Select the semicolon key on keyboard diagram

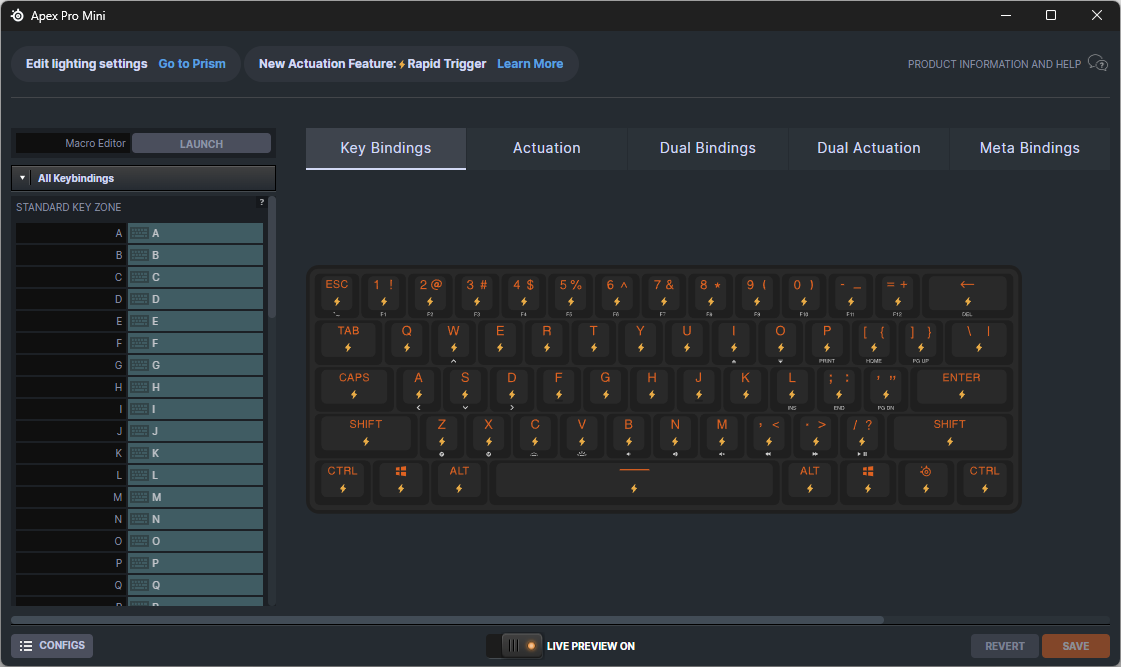pyautogui.click(x=839, y=388)
